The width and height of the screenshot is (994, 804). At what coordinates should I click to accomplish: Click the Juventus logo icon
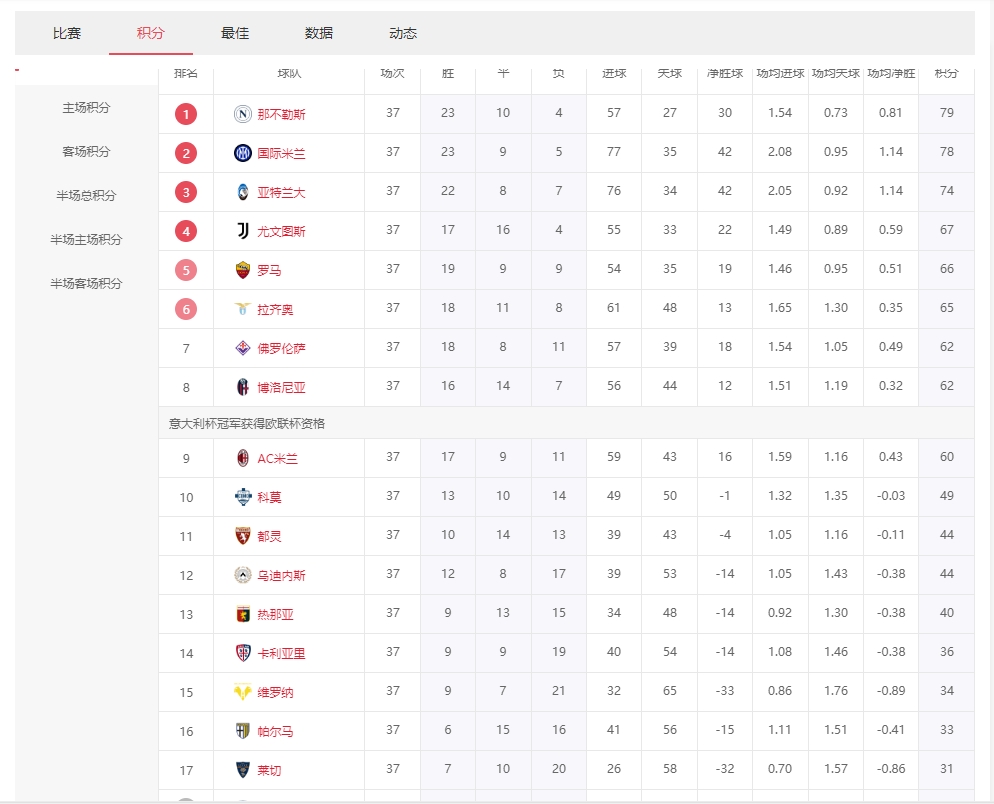[x=243, y=231]
